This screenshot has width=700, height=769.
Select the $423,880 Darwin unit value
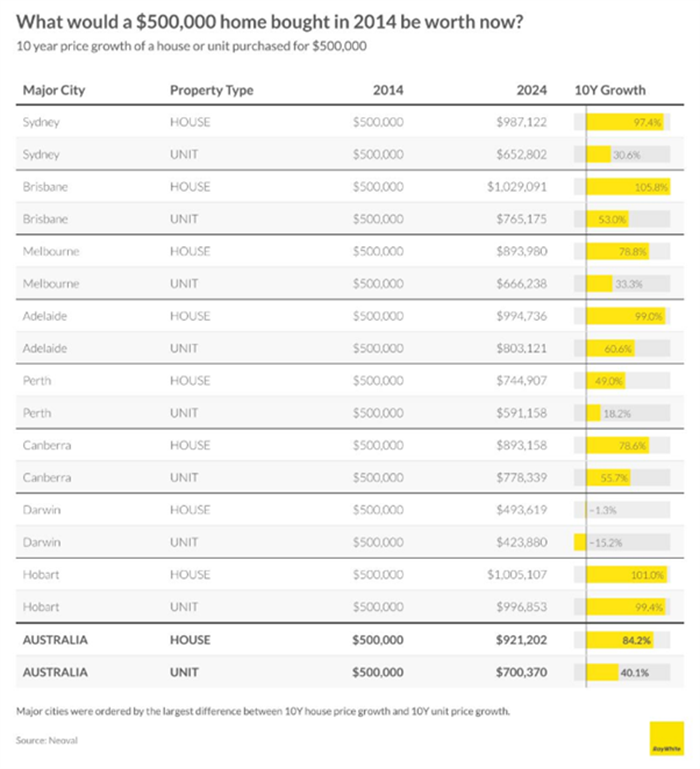point(521,542)
